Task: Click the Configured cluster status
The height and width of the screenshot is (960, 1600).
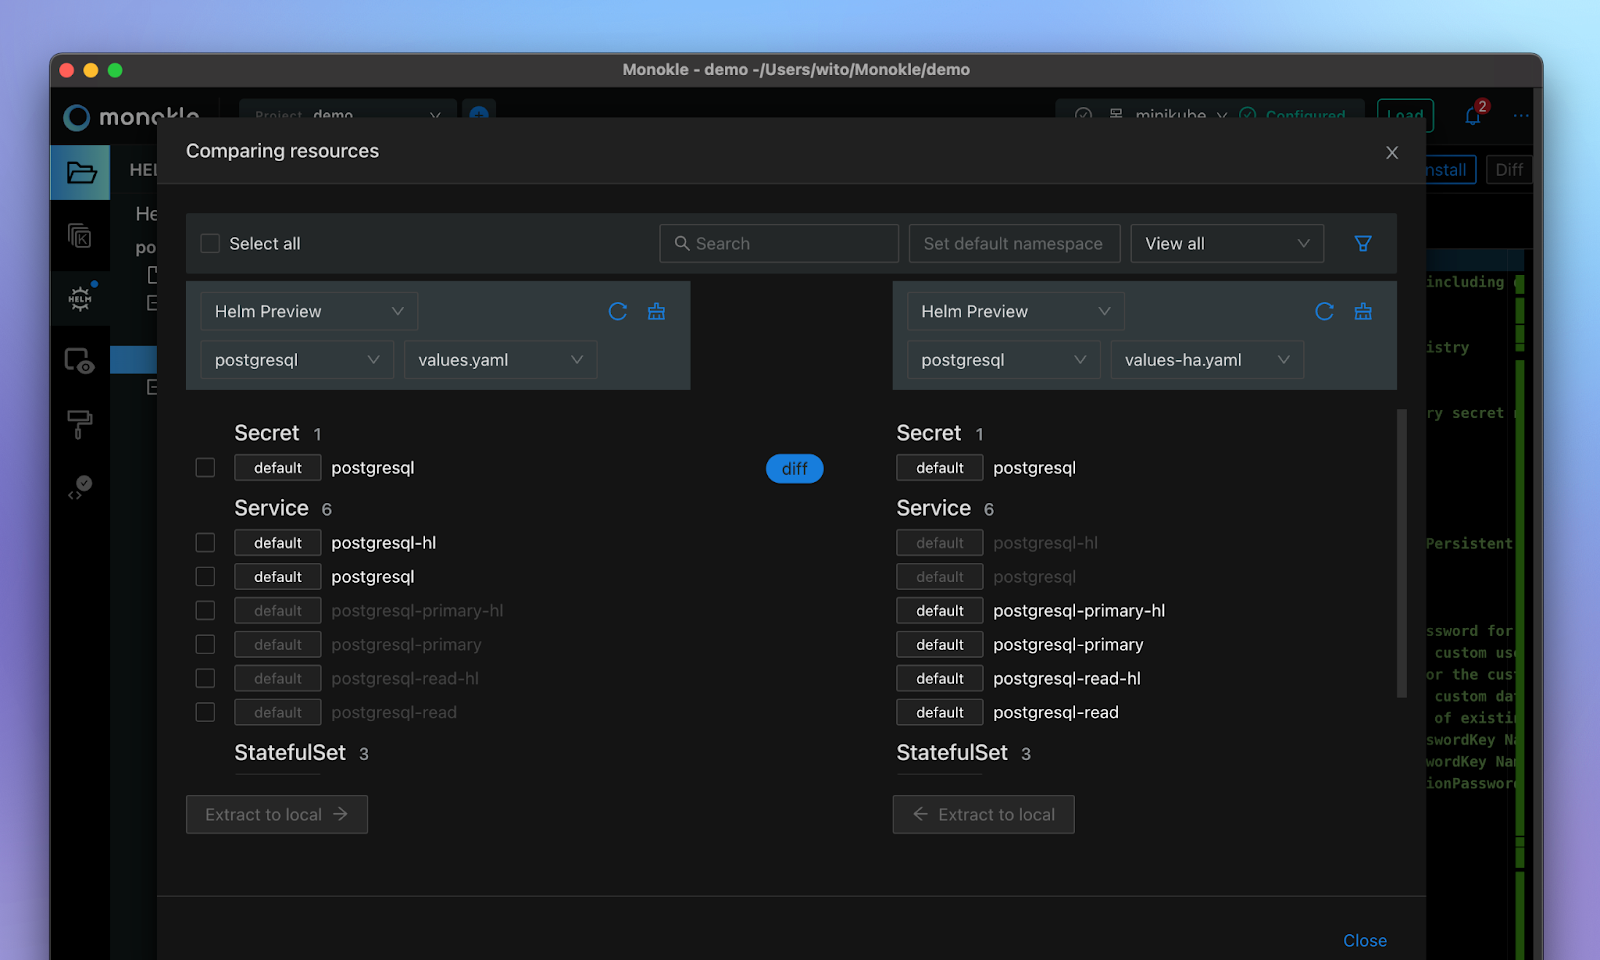Action: pos(1293,115)
